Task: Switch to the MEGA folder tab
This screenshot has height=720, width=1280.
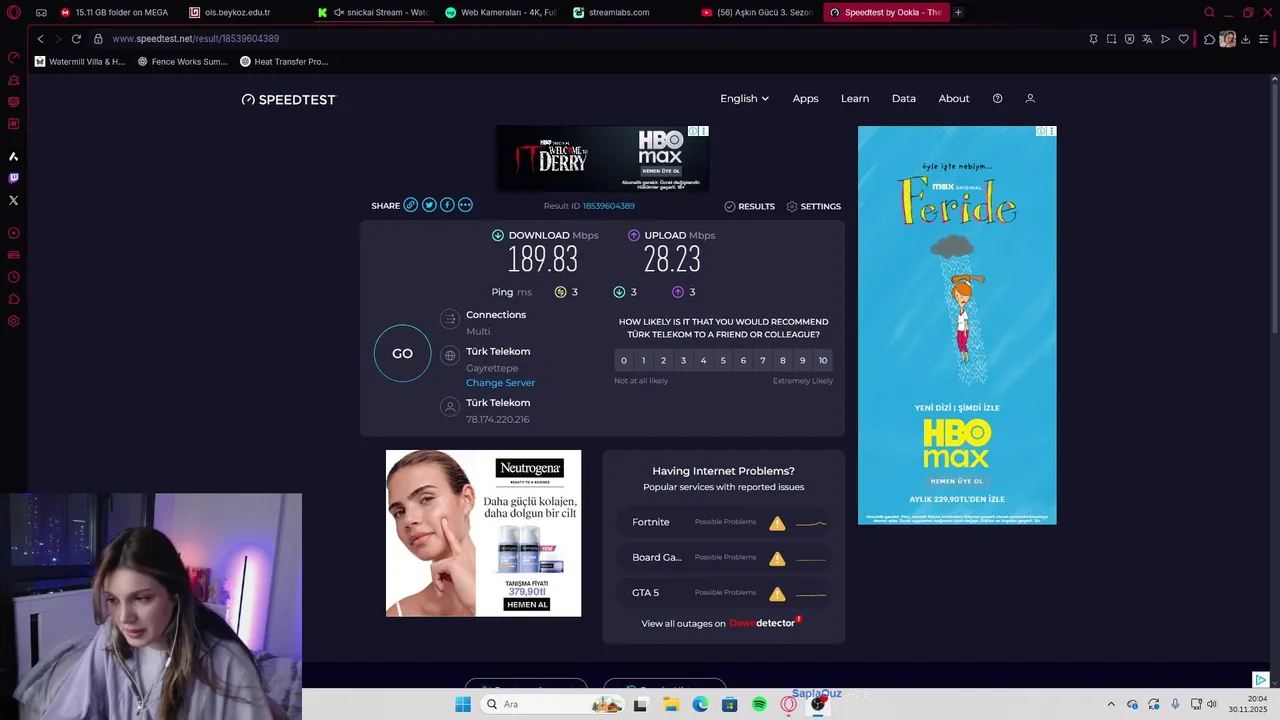Action: click(x=114, y=12)
